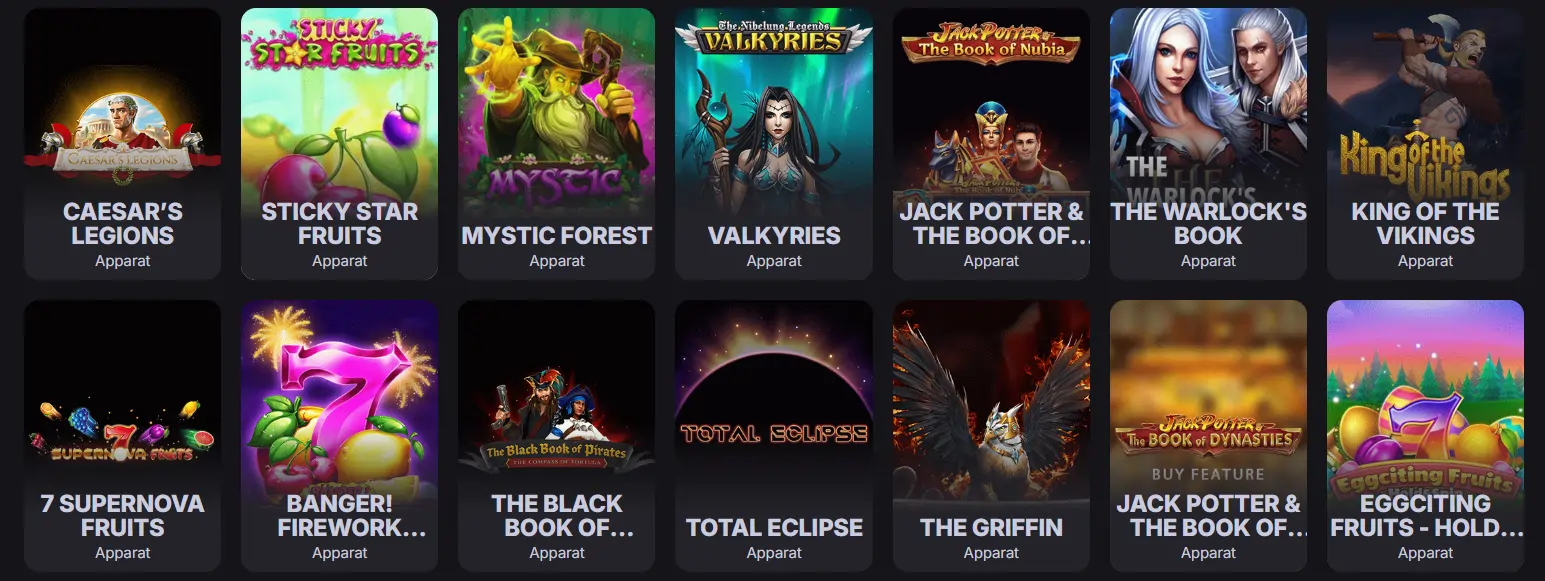1545x581 pixels.
Task: Launch Eggciting Fruits Hold game
Action: coord(1425,436)
